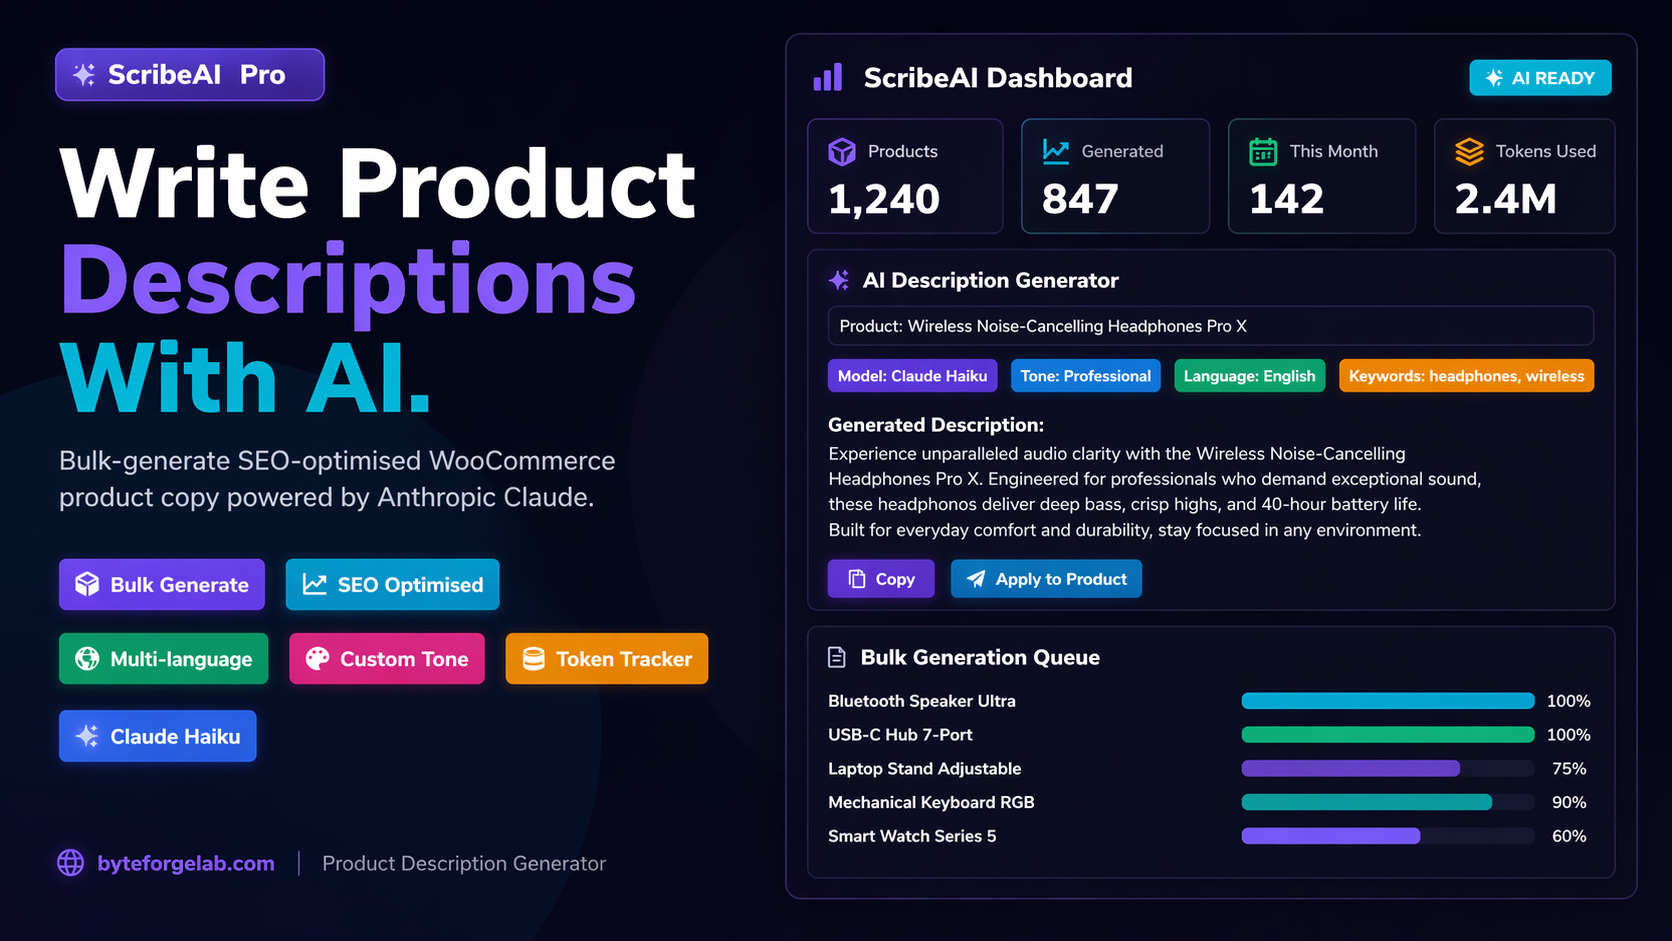Click the calendar icon in This Month card
1672x941 pixels.
(1263, 152)
